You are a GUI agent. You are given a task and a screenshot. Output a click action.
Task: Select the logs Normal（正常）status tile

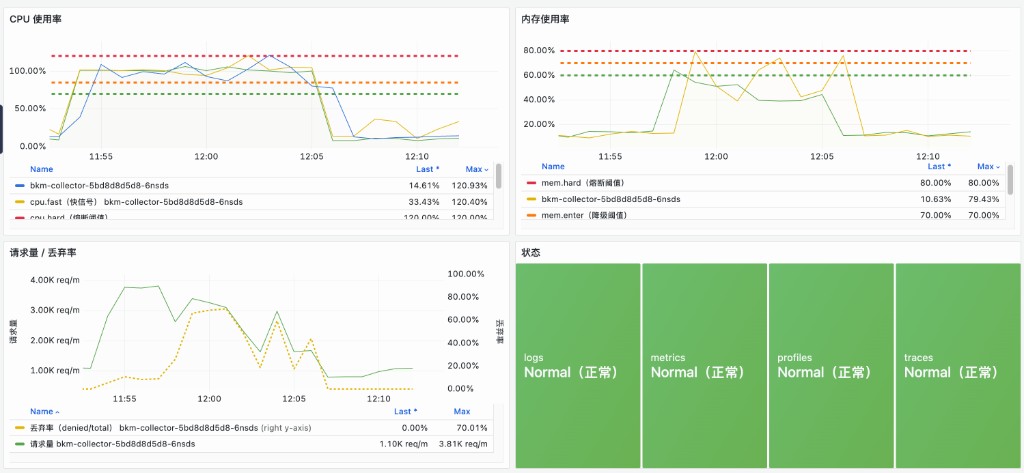[x=578, y=365]
